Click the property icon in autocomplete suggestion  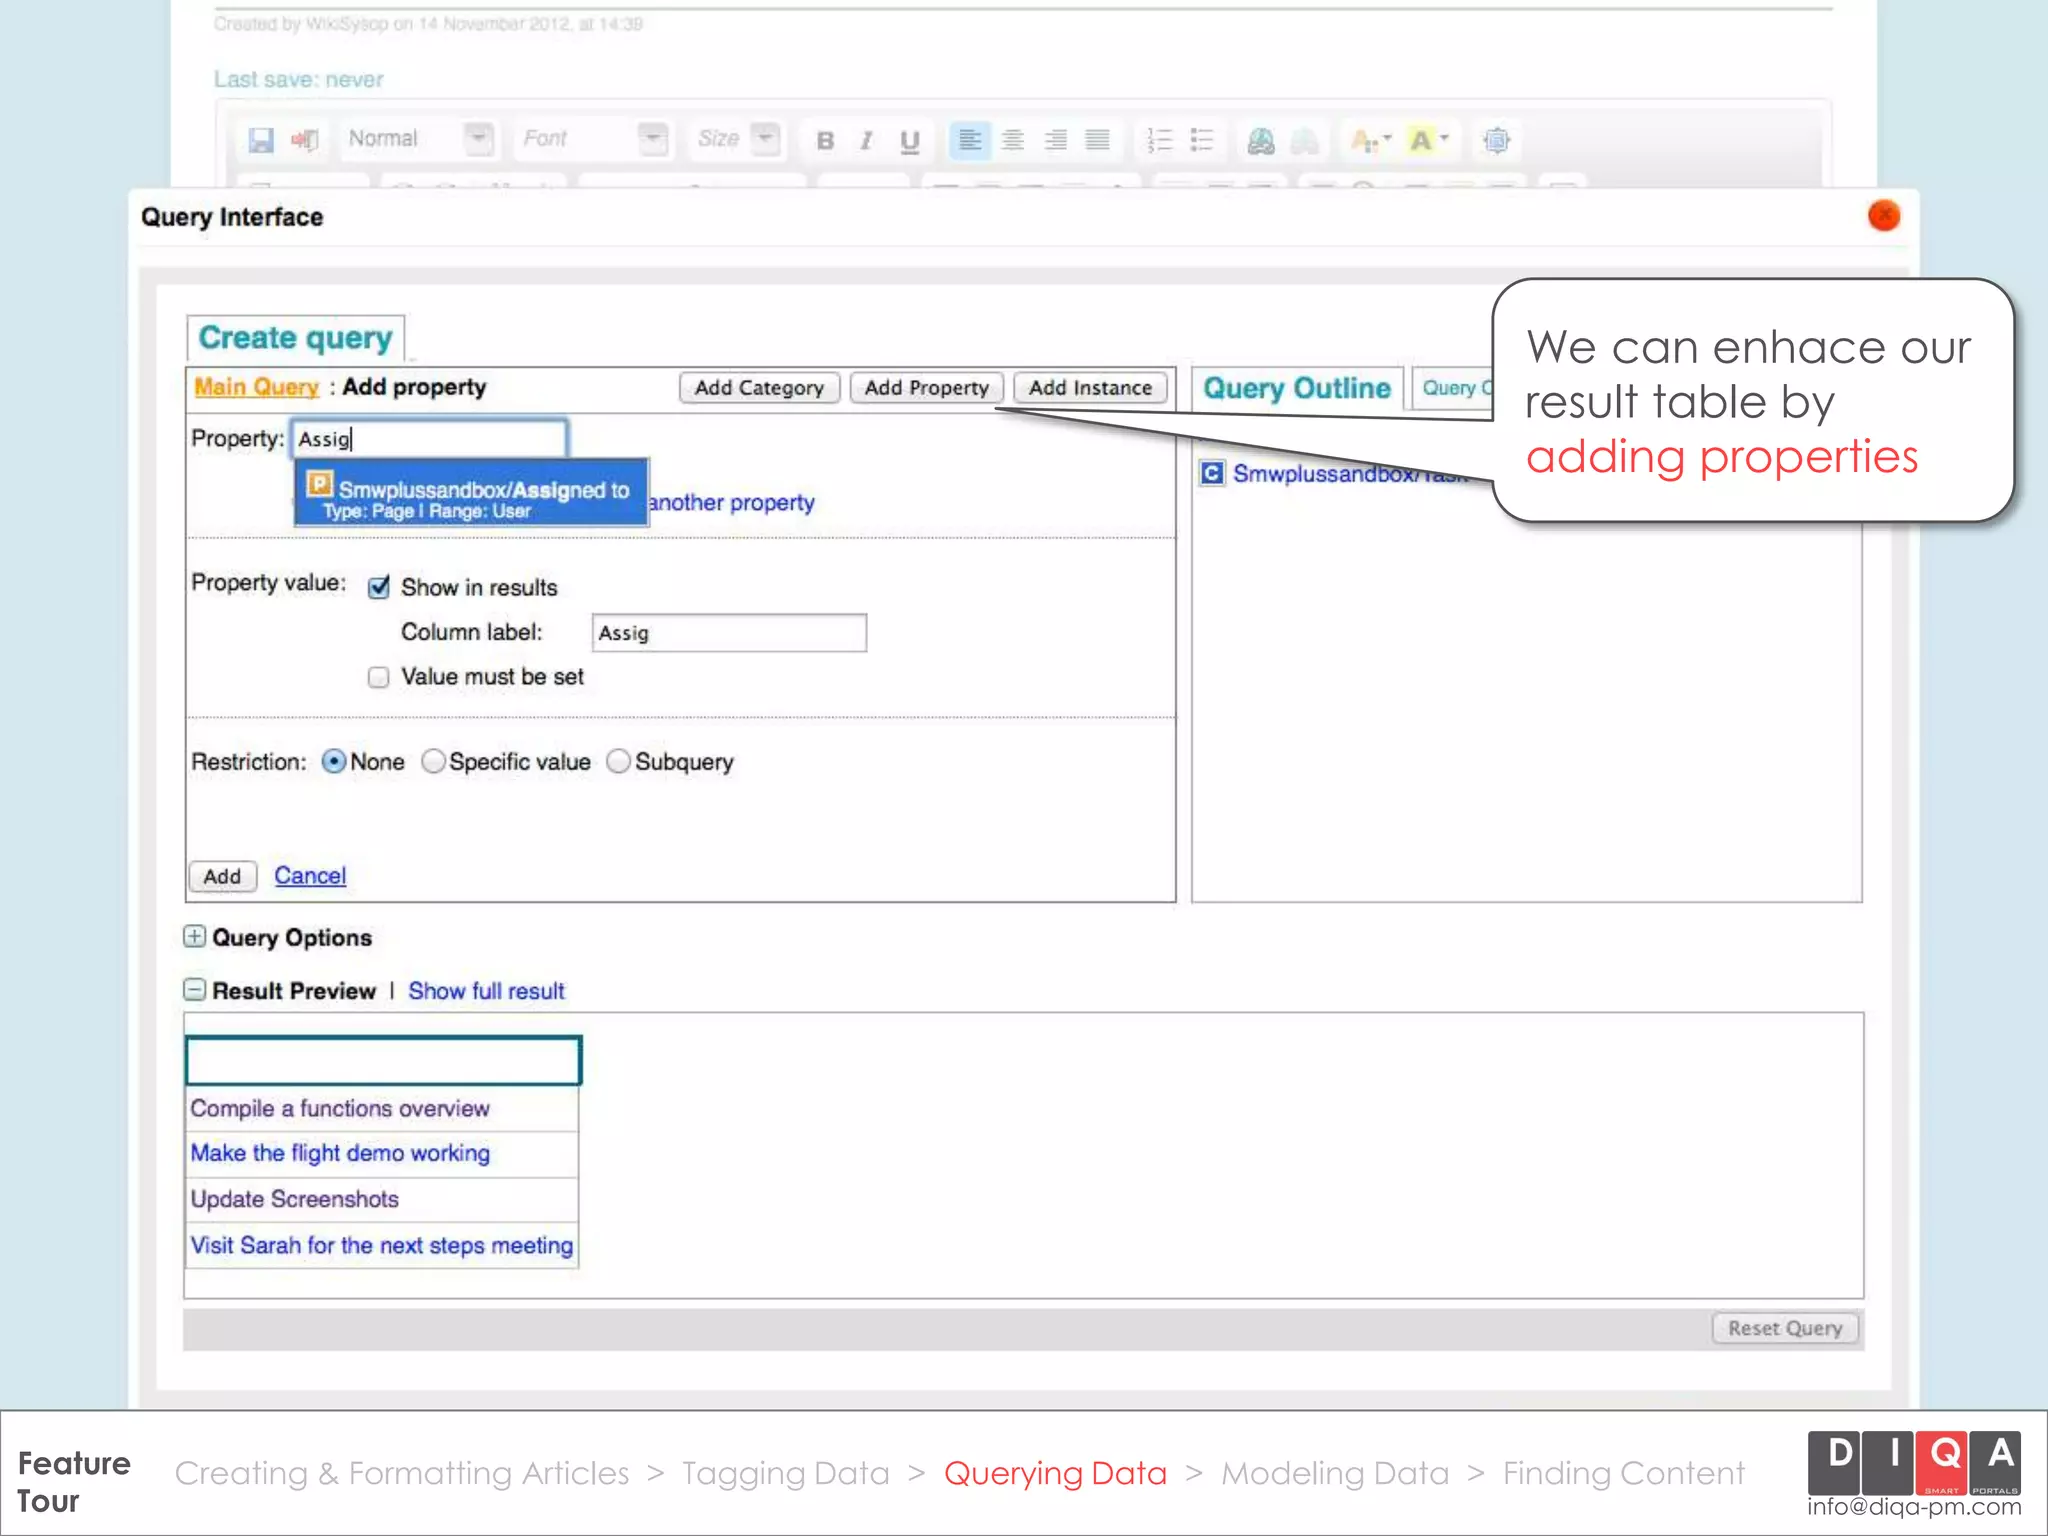point(319,484)
